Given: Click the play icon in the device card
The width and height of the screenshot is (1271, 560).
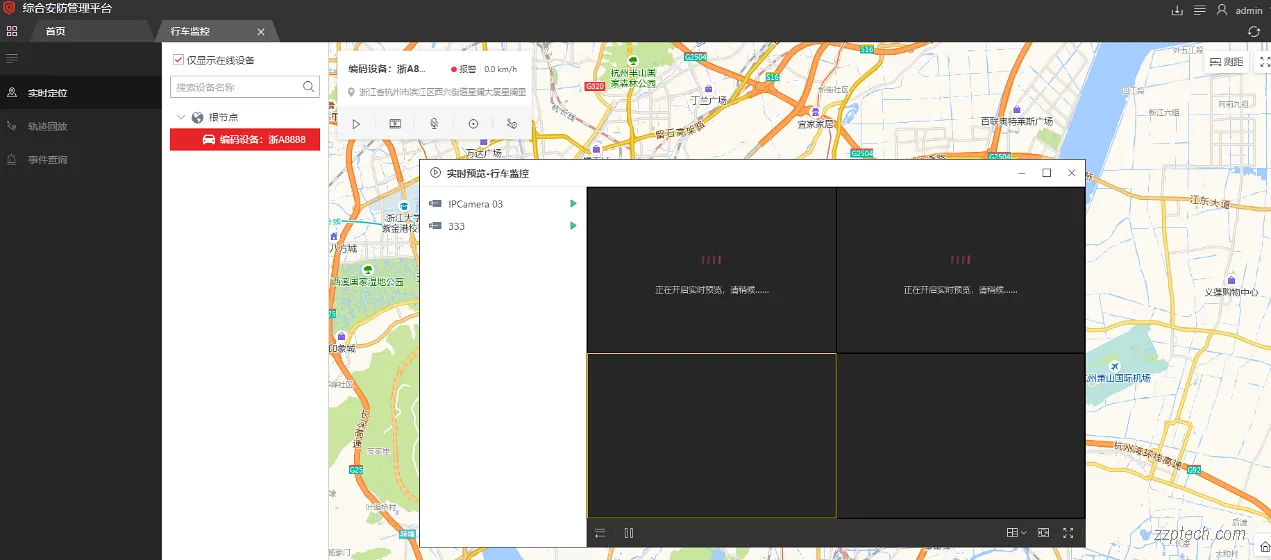Looking at the screenshot, I should [x=356, y=124].
